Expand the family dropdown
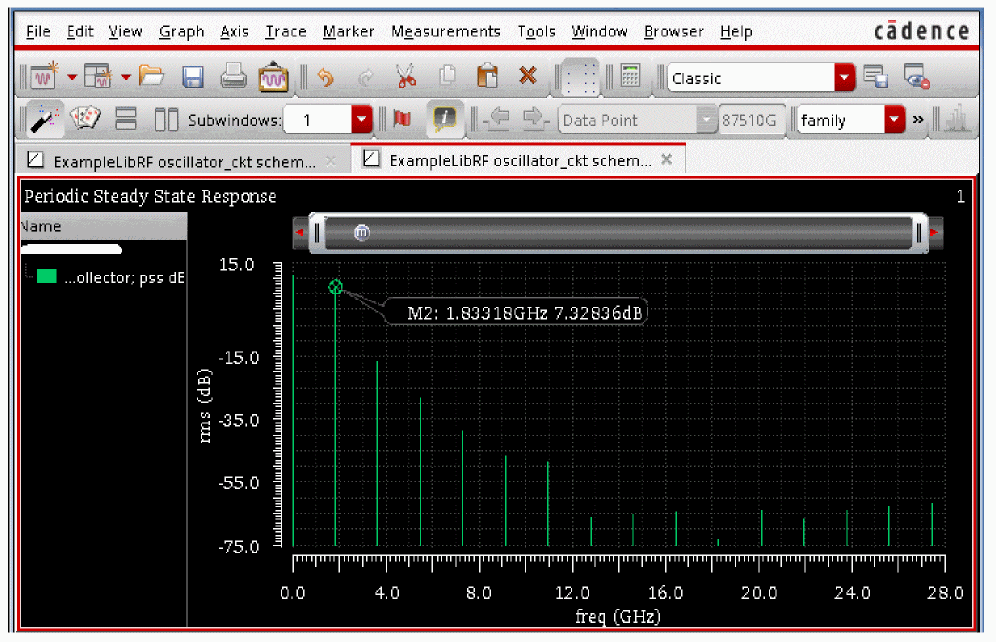996x642 pixels. tap(894, 121)
